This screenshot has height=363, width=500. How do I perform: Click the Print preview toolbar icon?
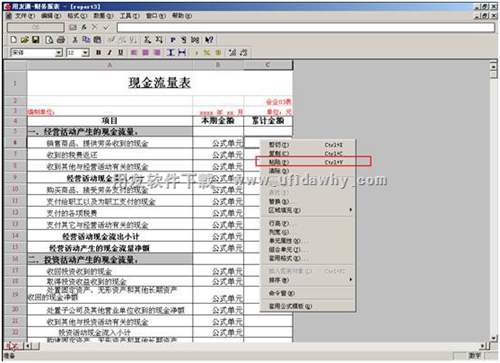point(49,40)
